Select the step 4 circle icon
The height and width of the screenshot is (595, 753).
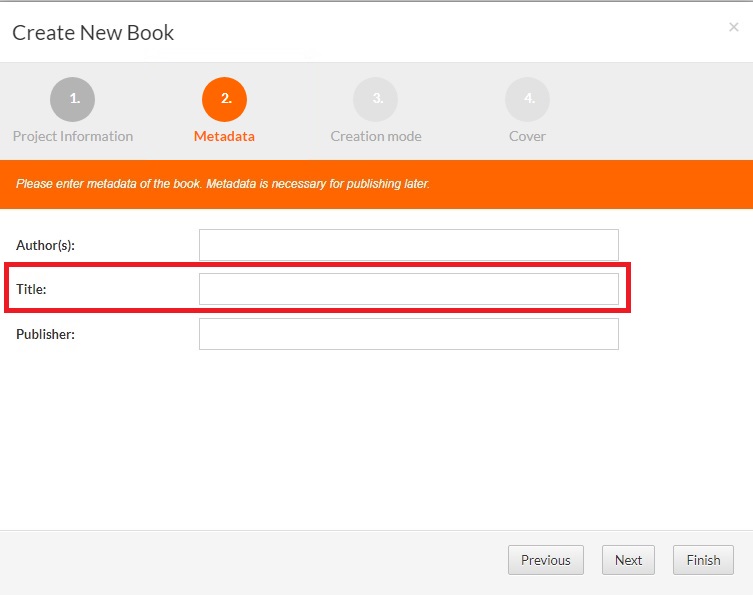527,99
